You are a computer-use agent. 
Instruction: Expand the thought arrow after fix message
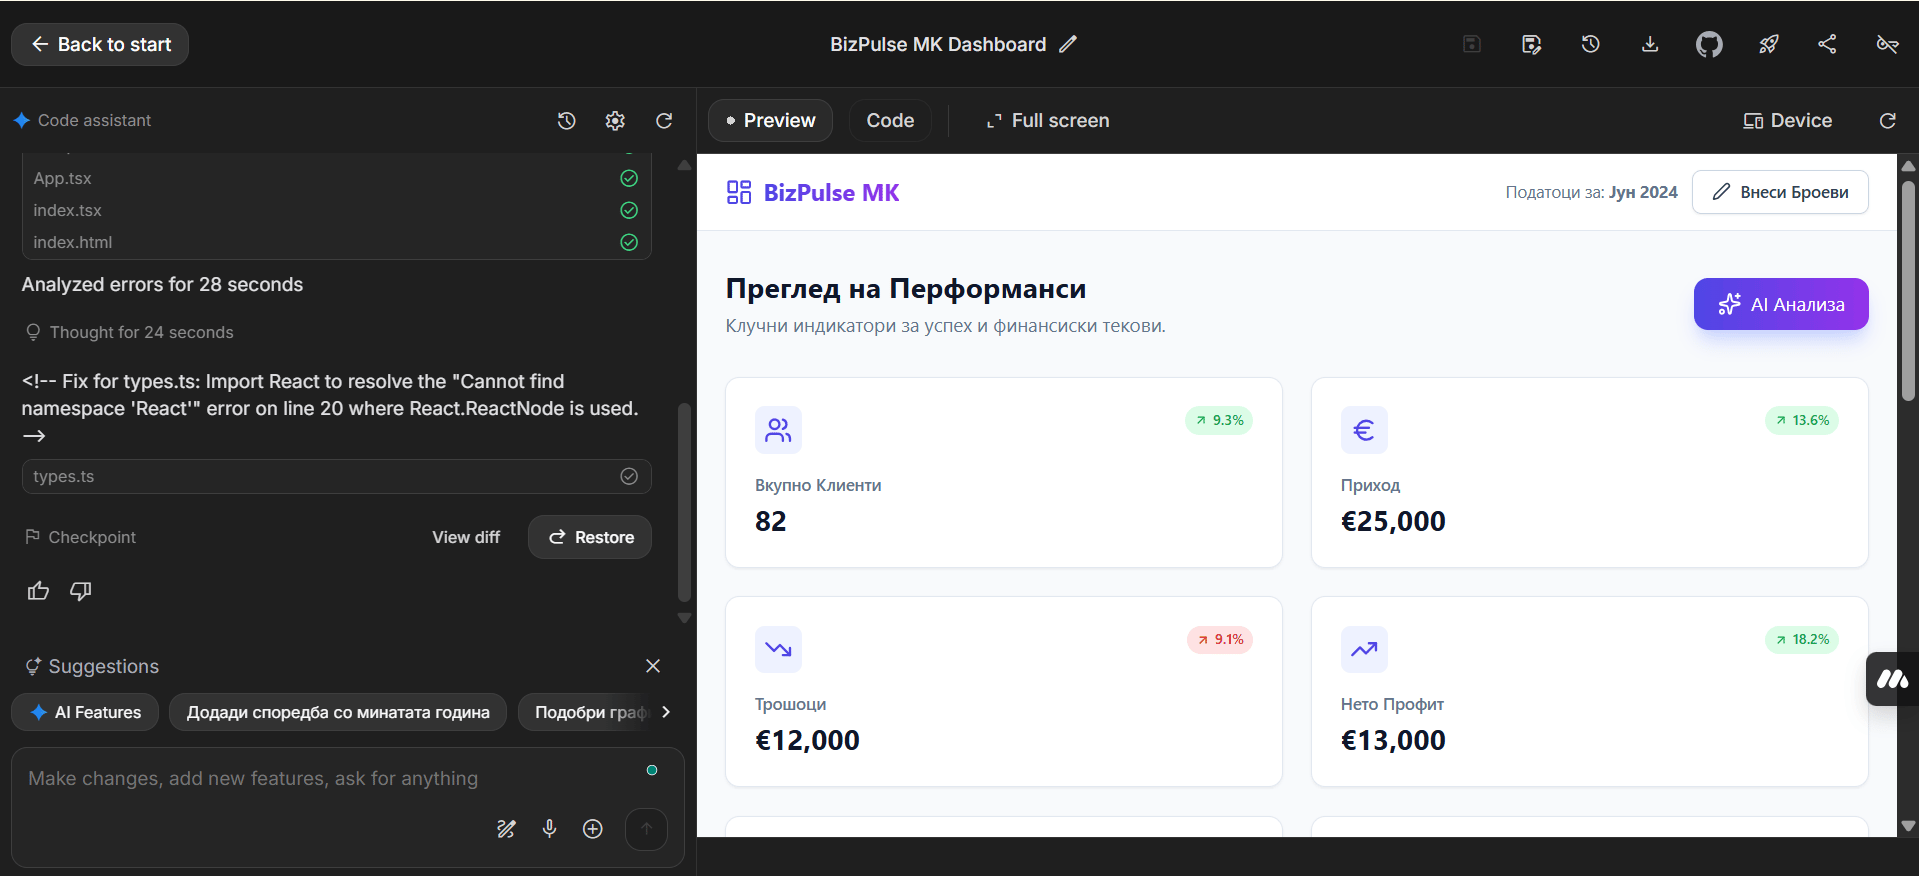(x=34, y=436)
